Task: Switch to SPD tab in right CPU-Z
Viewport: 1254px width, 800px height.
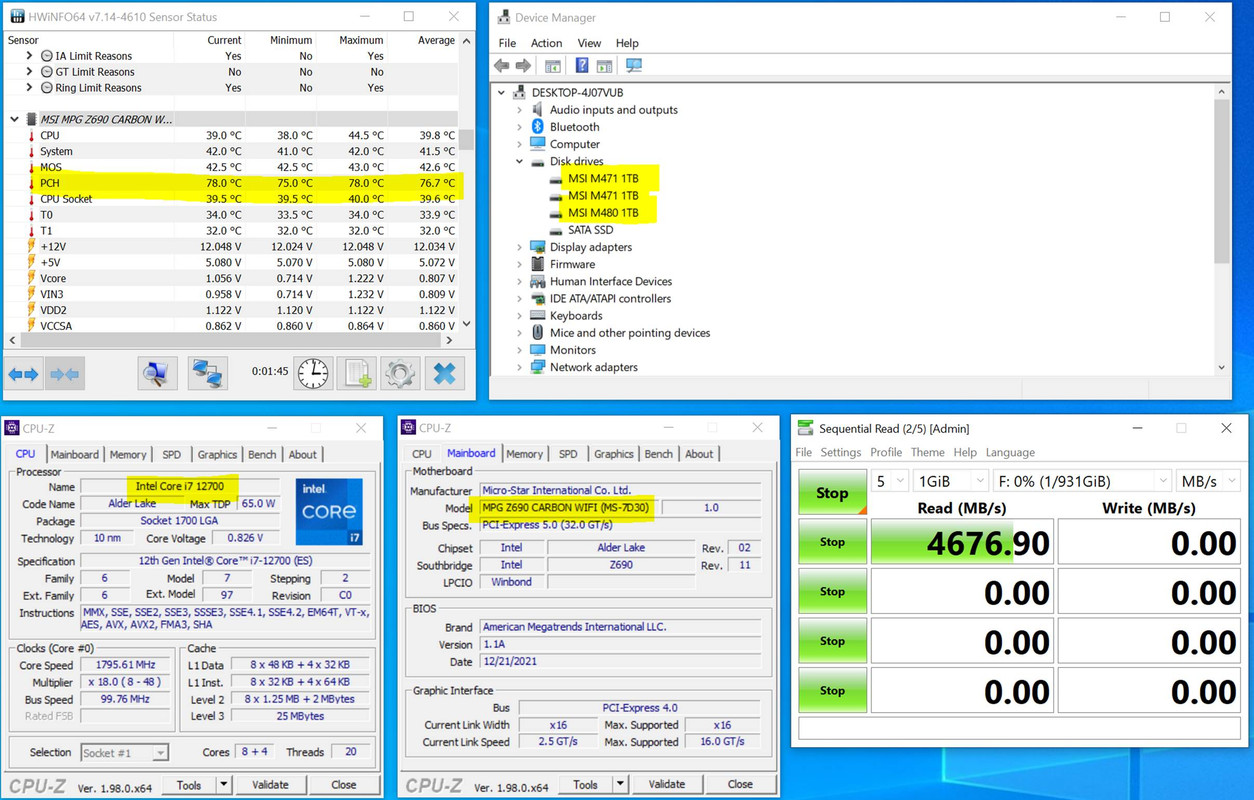Action: click(x=568, y=454)
